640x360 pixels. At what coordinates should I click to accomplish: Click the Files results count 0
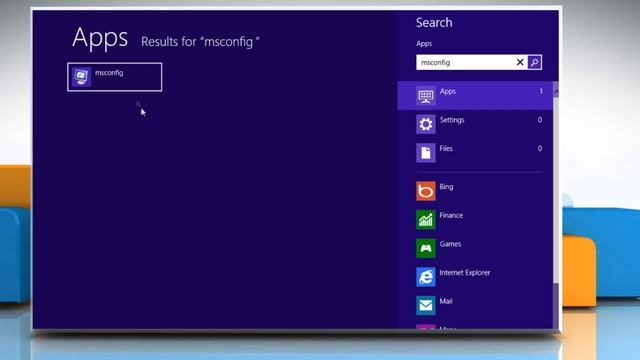540,148
